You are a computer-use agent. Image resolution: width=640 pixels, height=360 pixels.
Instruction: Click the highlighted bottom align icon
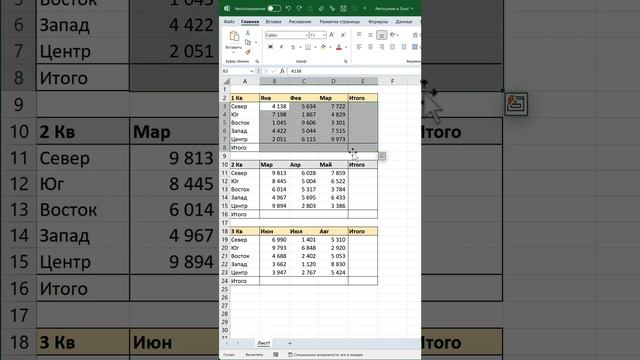(x=381, y=35)
